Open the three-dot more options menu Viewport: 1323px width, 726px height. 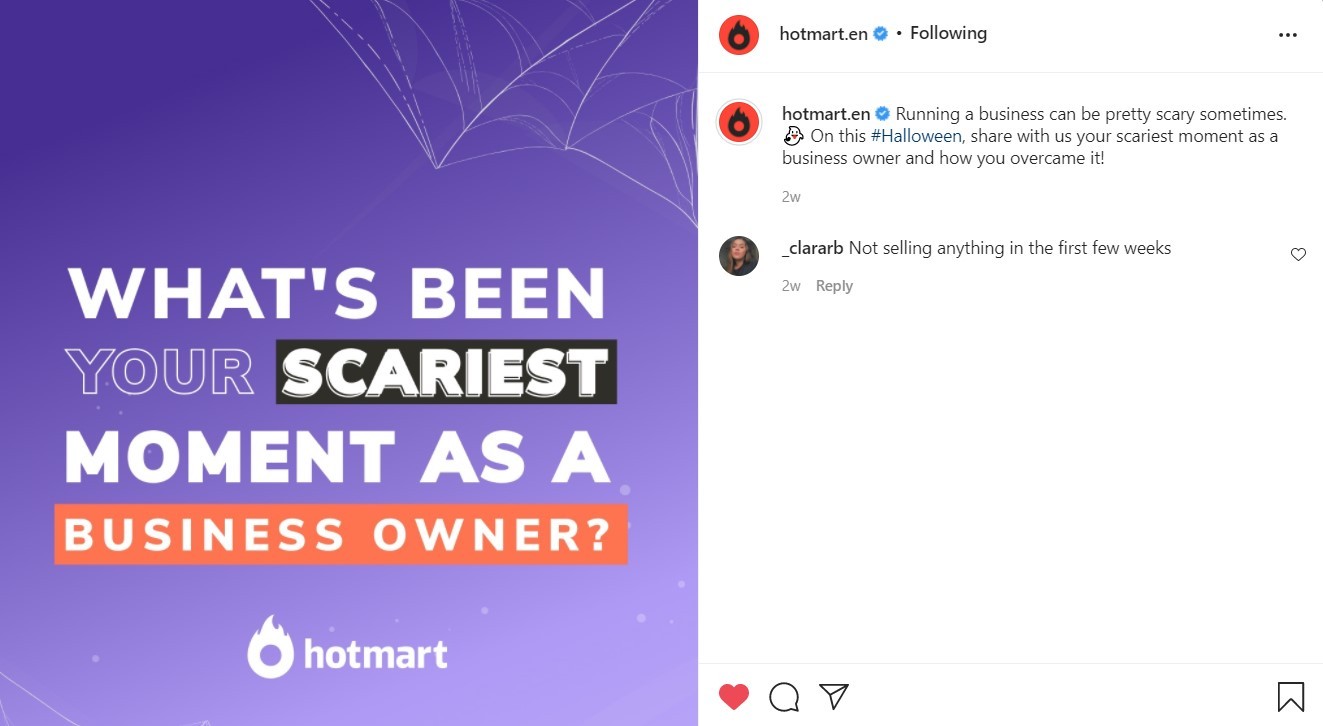point(1287,35)
